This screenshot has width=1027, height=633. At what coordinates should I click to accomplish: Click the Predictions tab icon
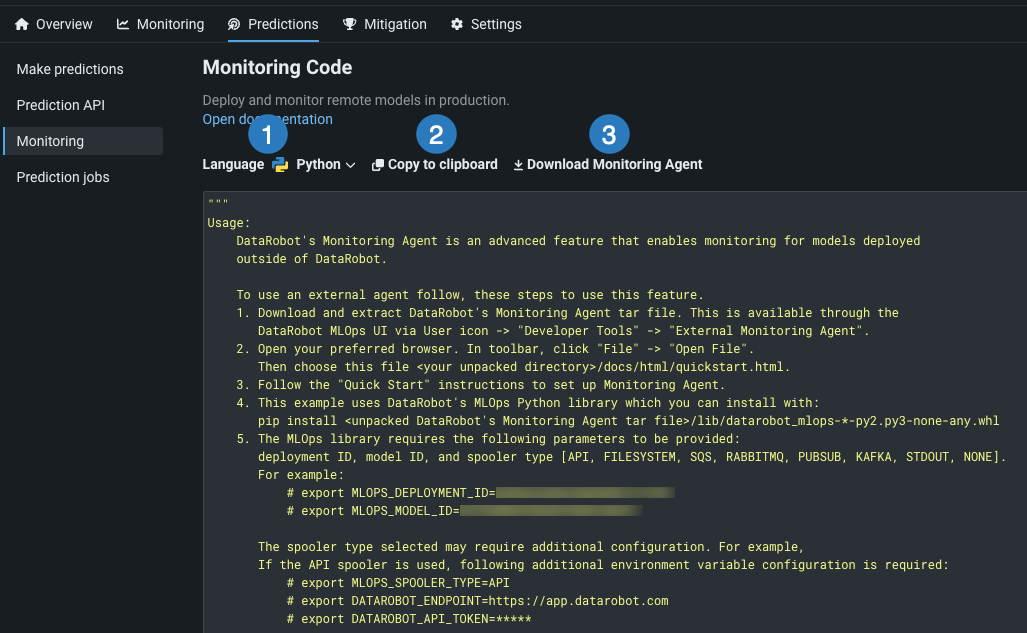[x=235, y=24]
